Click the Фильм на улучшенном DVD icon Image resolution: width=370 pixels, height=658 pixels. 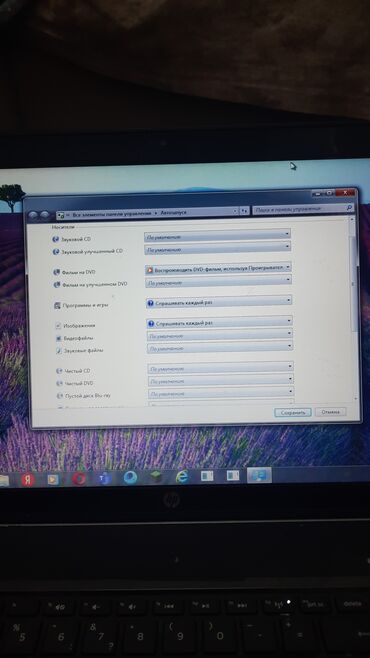(57, 285)
